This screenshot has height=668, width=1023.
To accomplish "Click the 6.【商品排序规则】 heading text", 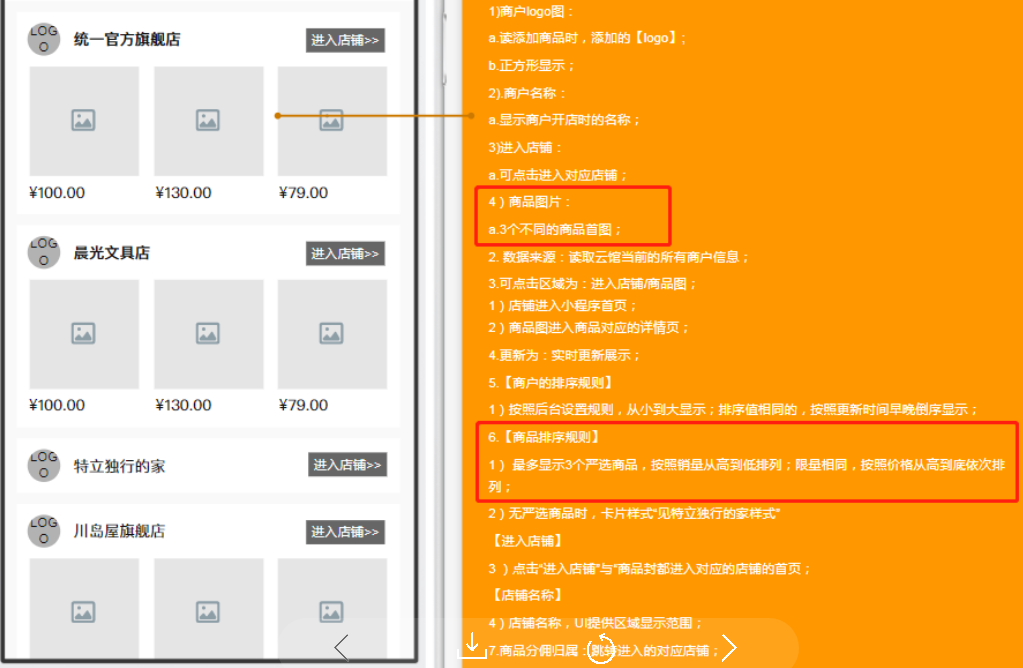I will coord(544,437).
